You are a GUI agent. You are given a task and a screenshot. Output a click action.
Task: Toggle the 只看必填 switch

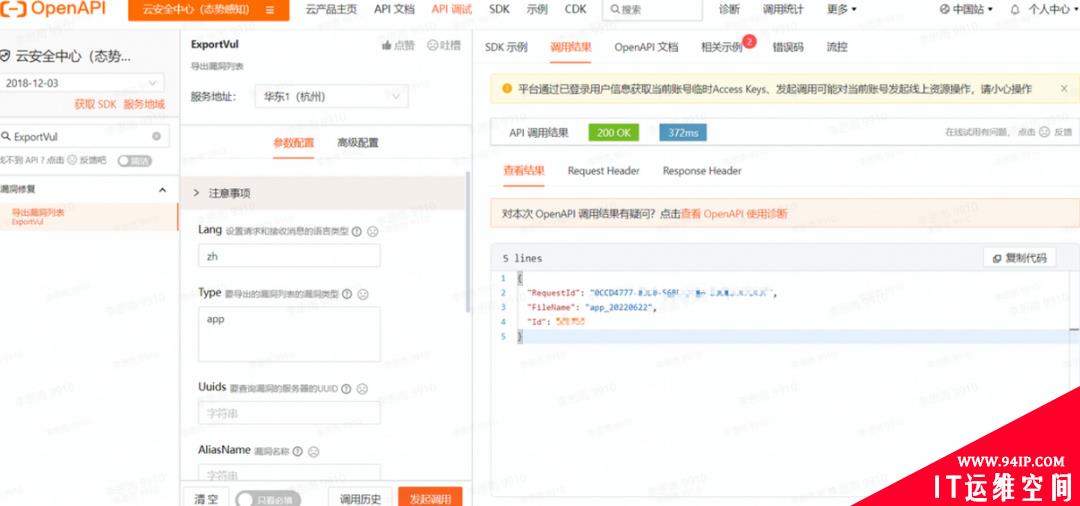pos(267,500)
